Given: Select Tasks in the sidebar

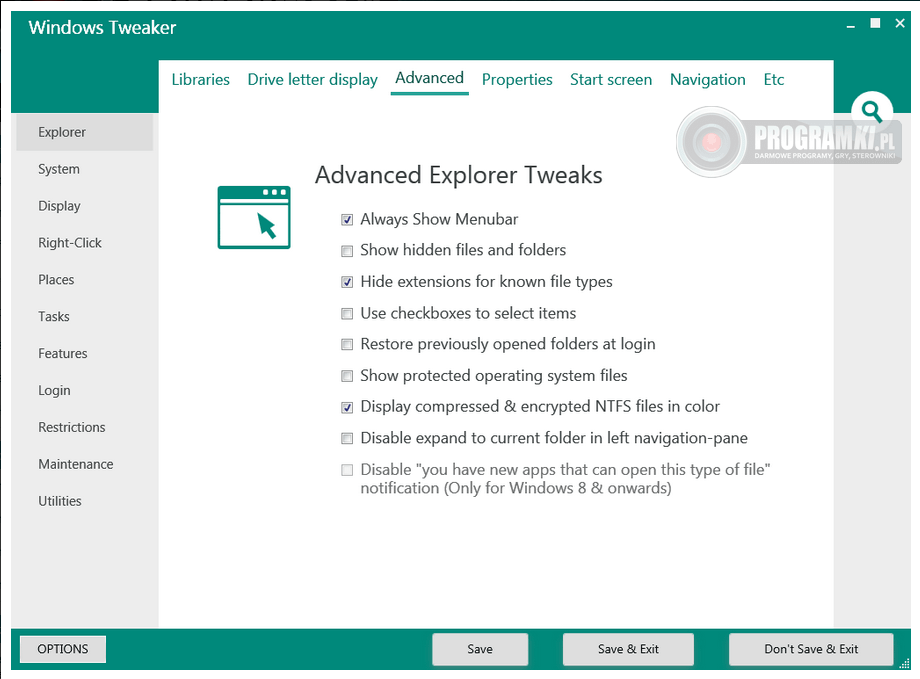Looking at the screenshot, I should tap(84, 317).
